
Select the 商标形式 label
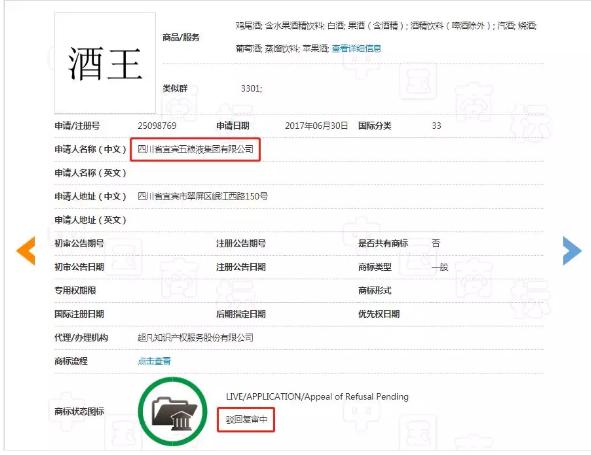[375, 290]
